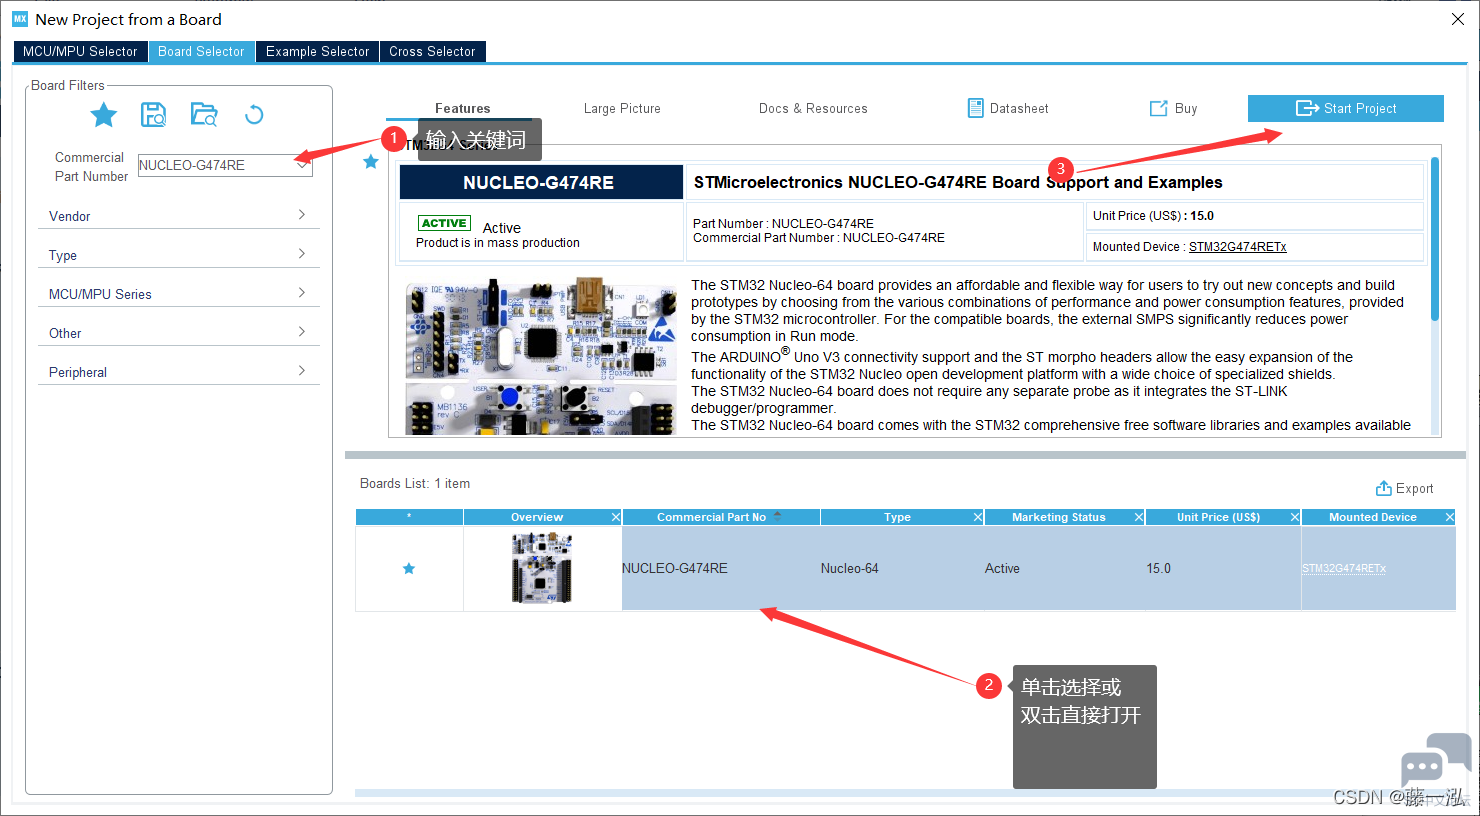
Task: Close the Marketing Status column
Action: 1139,517
